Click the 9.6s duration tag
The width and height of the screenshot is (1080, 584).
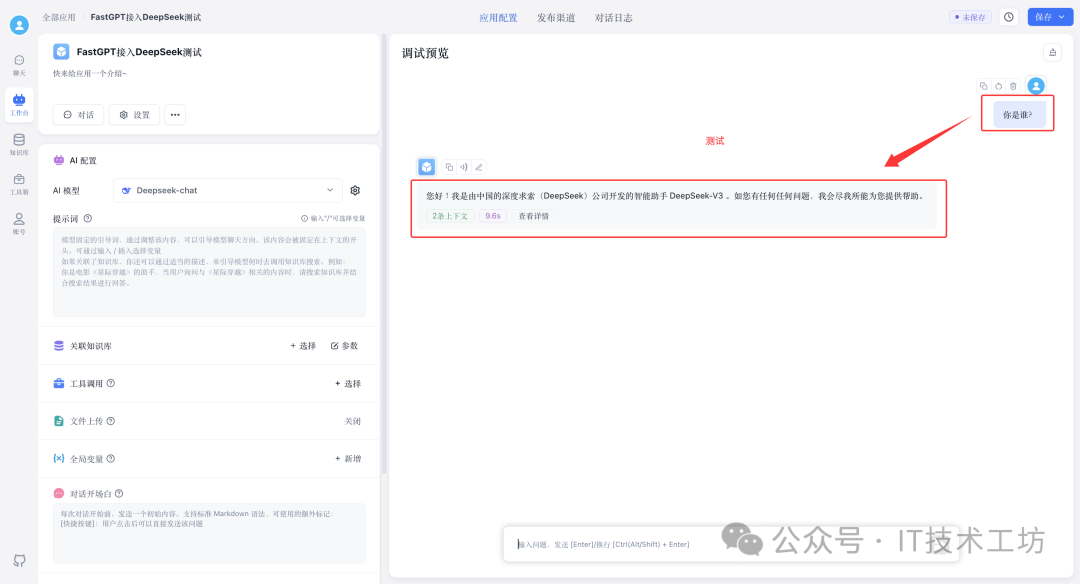492,216
